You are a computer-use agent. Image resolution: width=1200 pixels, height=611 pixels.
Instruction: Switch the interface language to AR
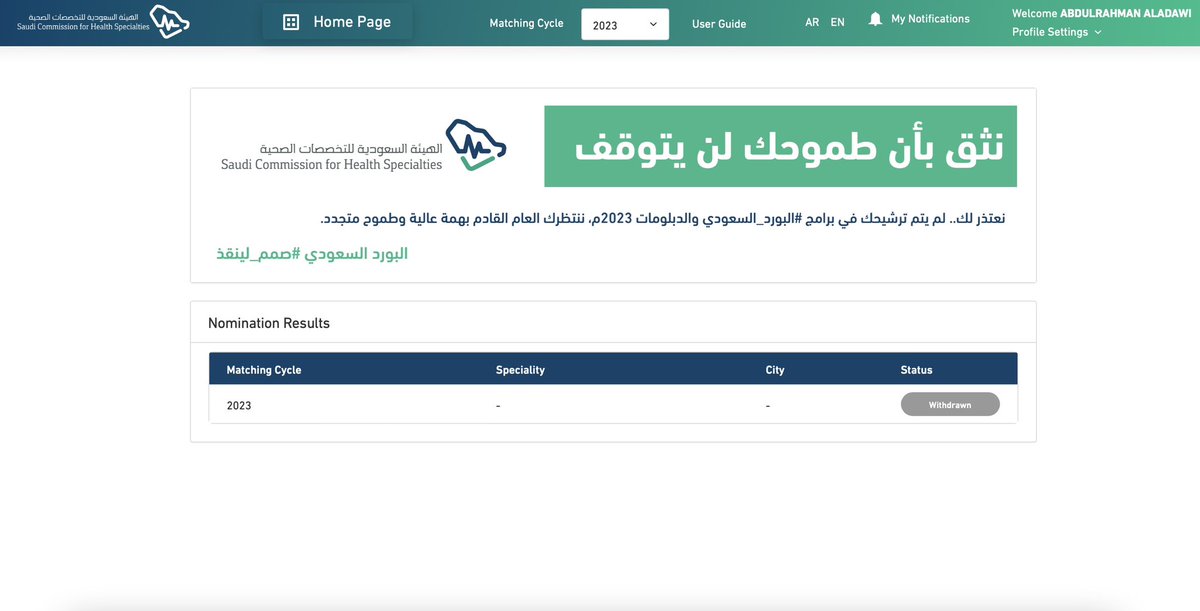(812, 21)
